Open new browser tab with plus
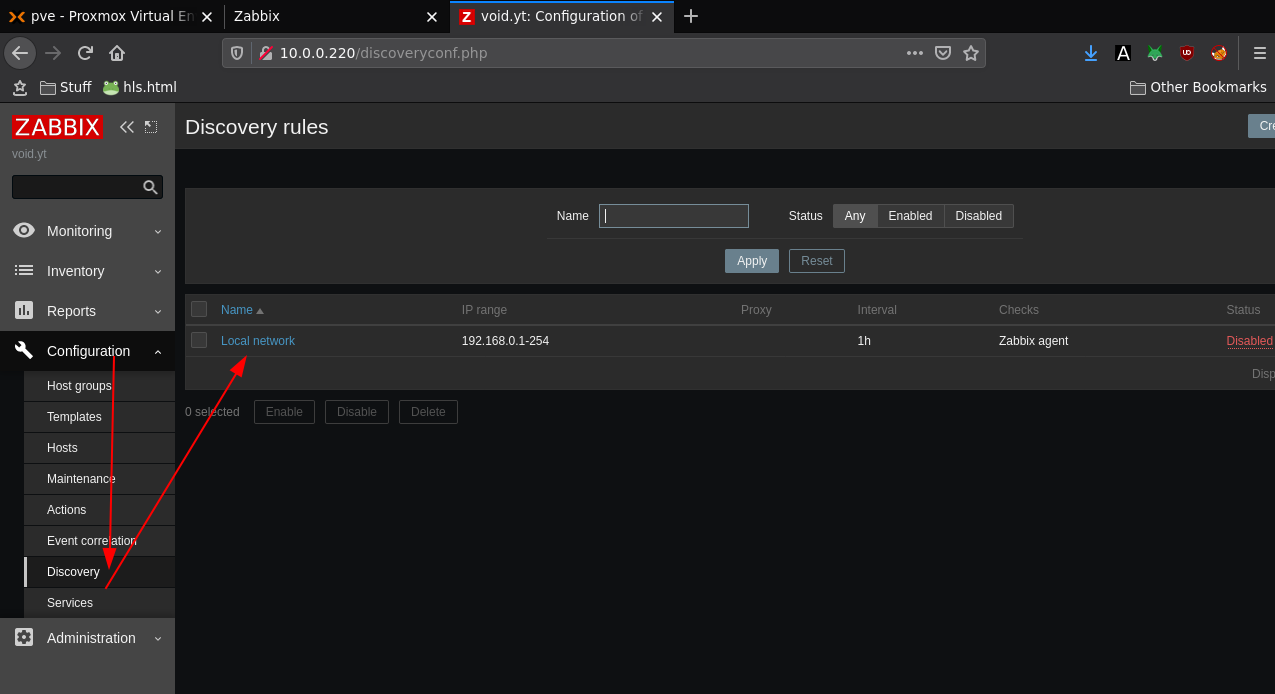 point(691,16)
